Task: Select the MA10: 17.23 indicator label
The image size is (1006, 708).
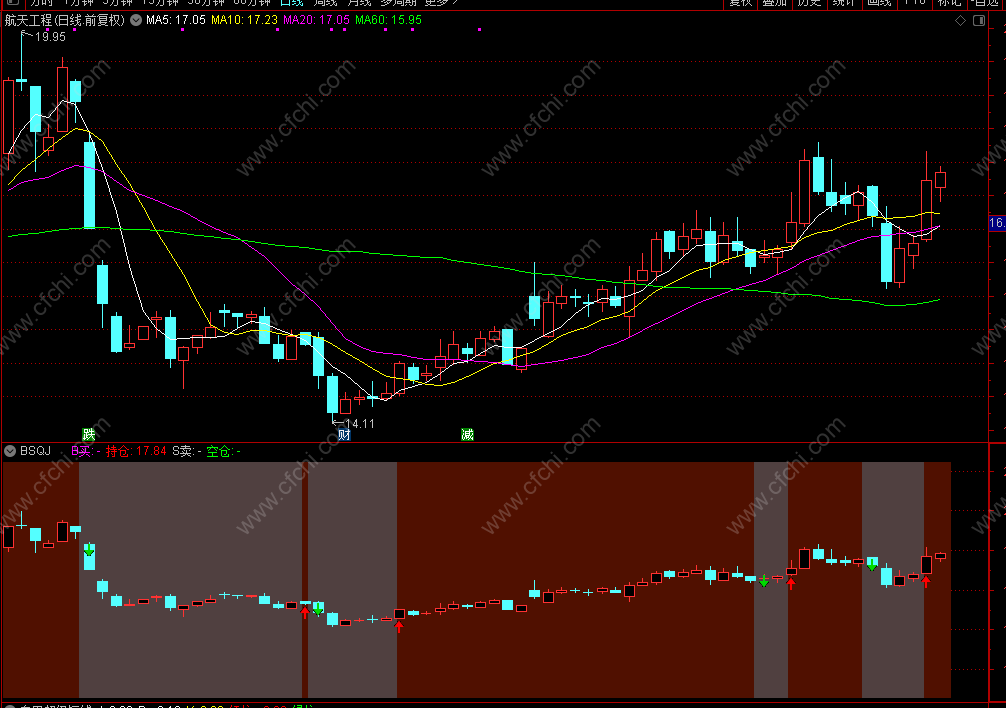Action: [x=244, y=20]
